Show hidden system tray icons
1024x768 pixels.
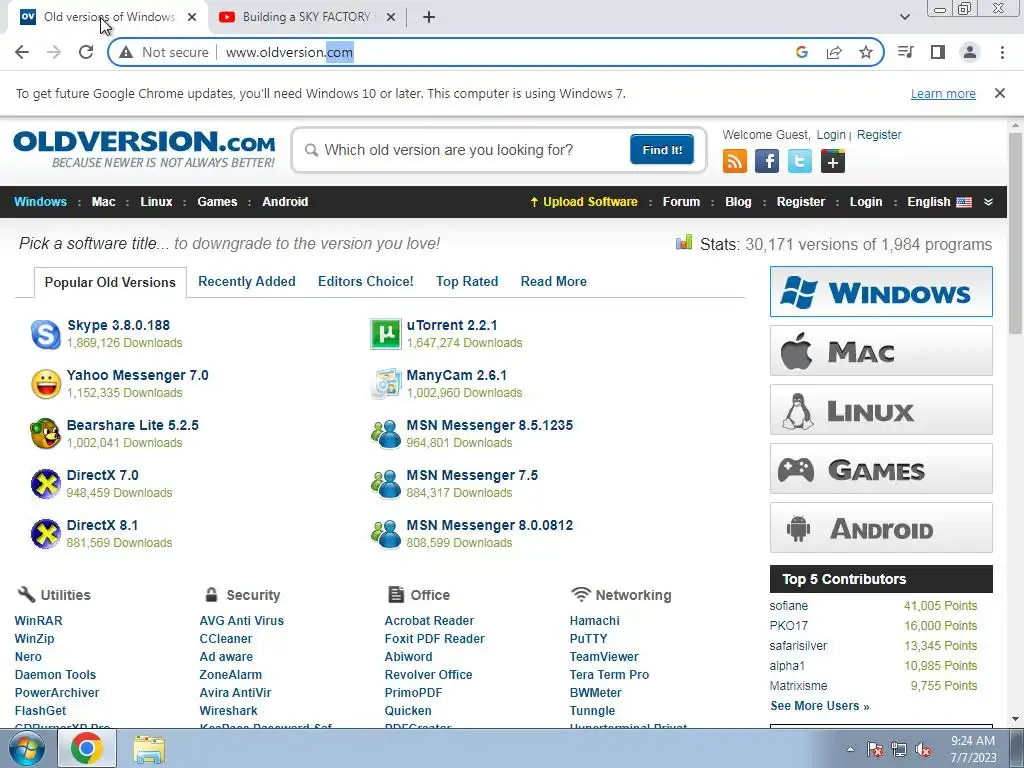[x=850, y=749]
